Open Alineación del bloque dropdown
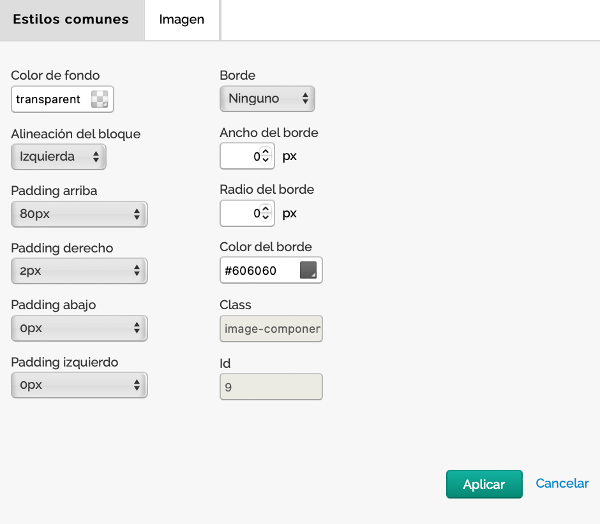Viewport: 600px width, 524px height. pyautogui.click(x=58, y=156)
